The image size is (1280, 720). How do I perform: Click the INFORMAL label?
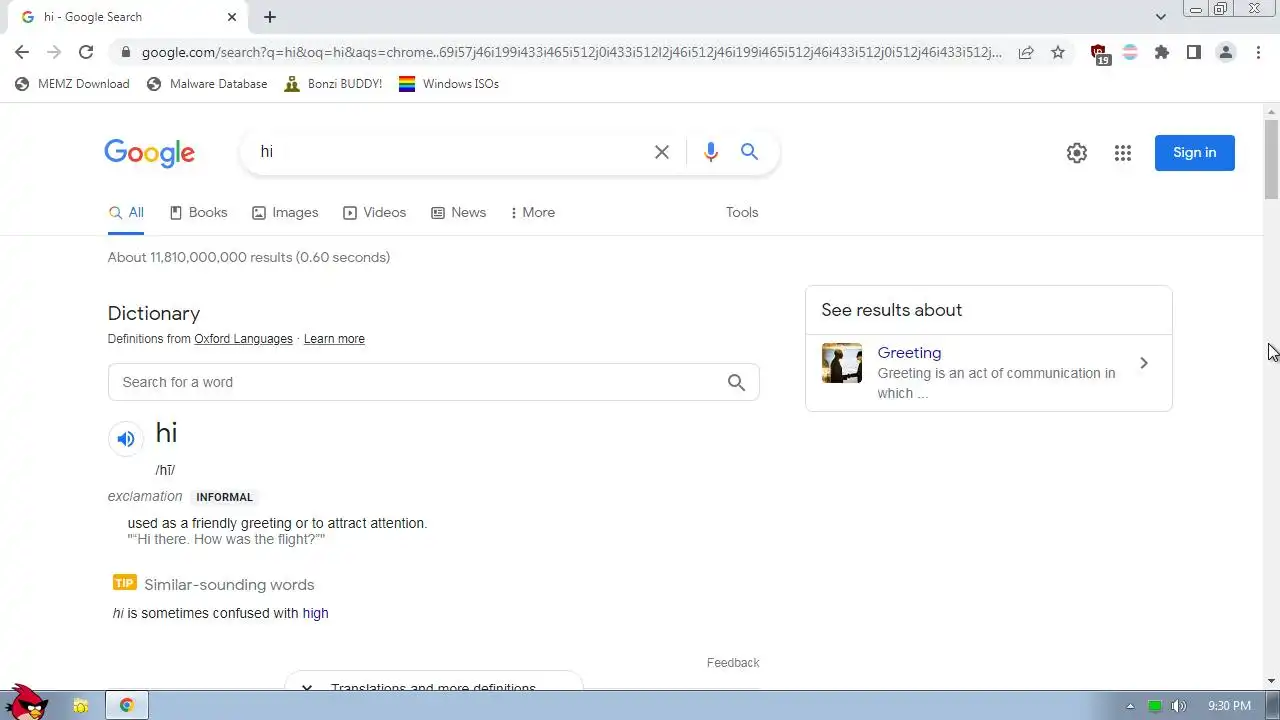pyautogui.click(x=225, y=497)
